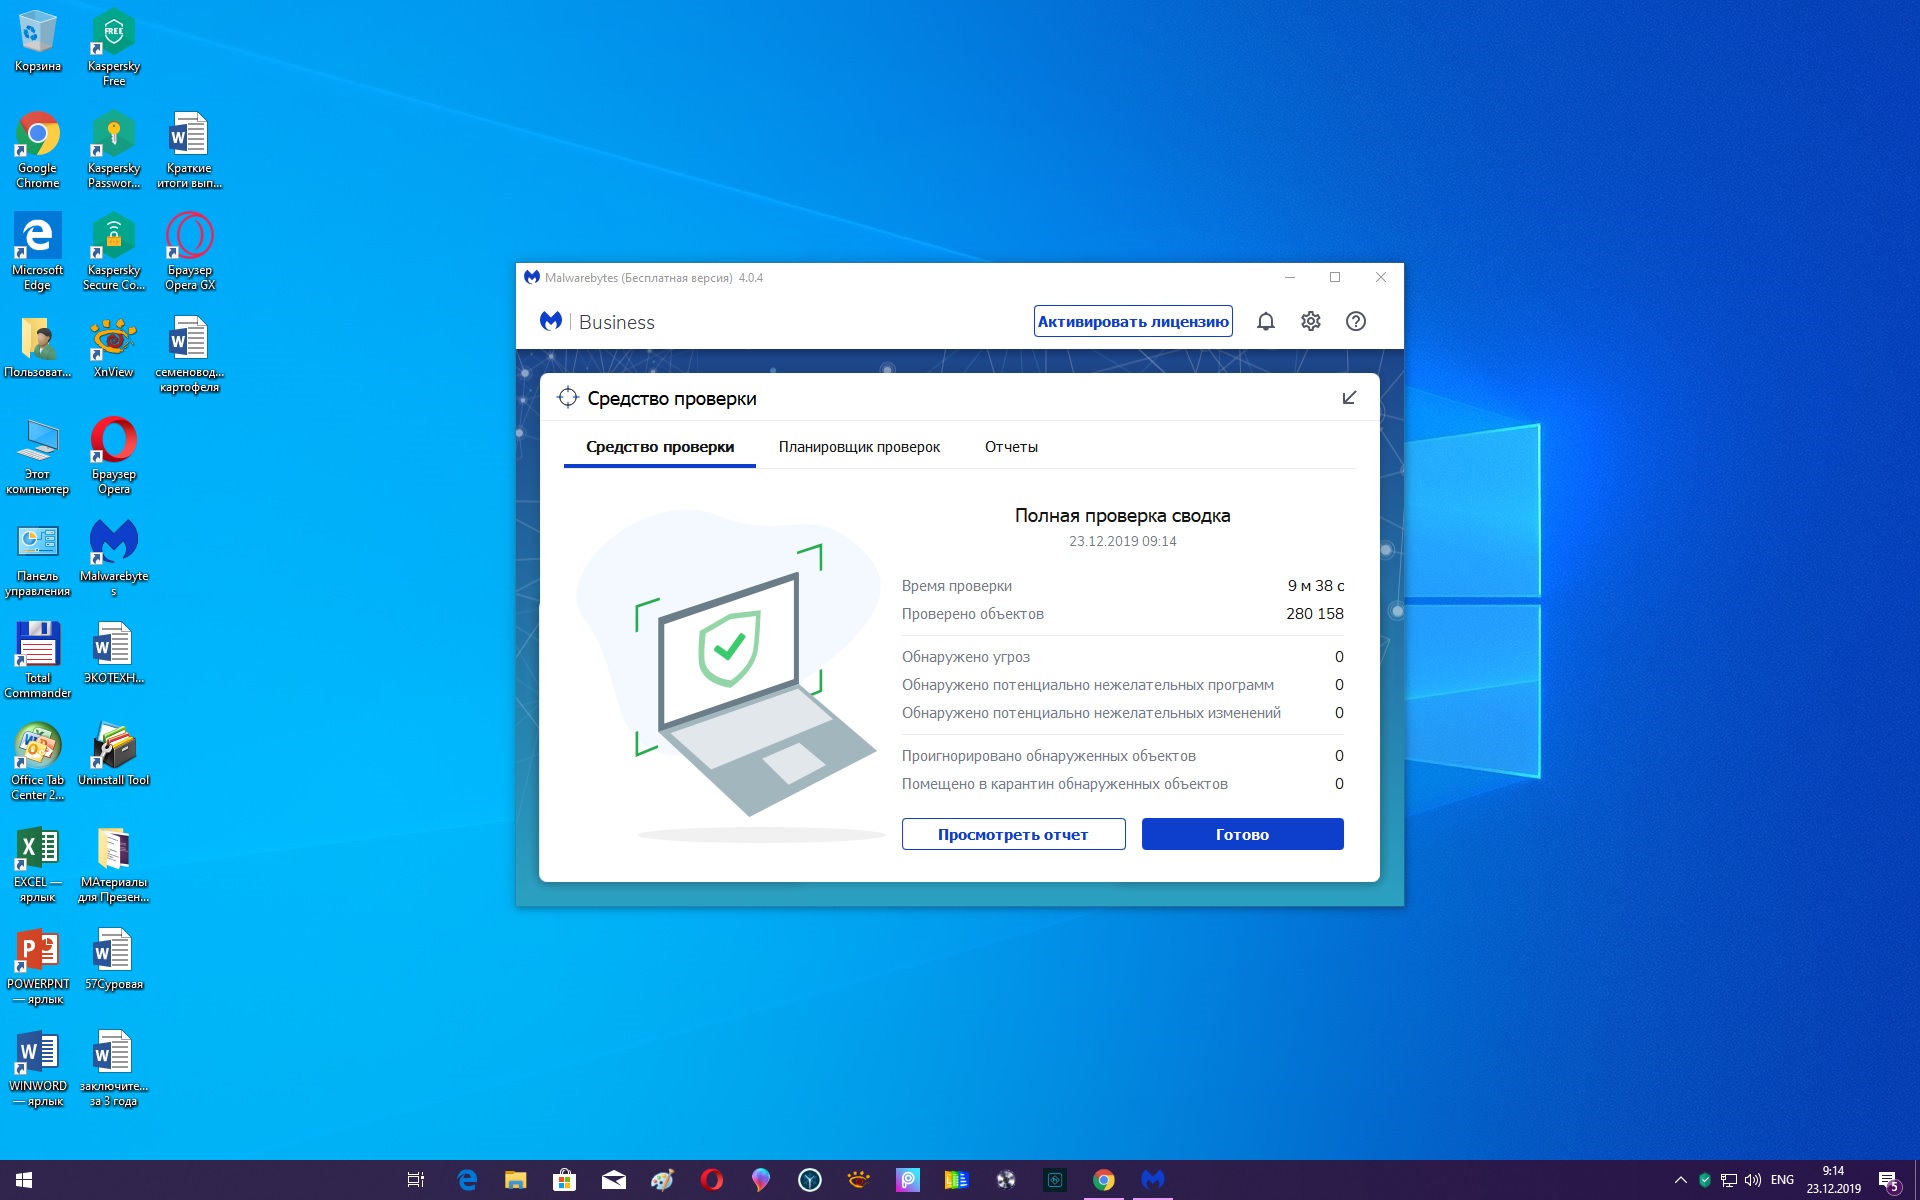
Task: Expand hidden system tray icons chevron
Action: pyautogui.click(x=1680, y=1180)
